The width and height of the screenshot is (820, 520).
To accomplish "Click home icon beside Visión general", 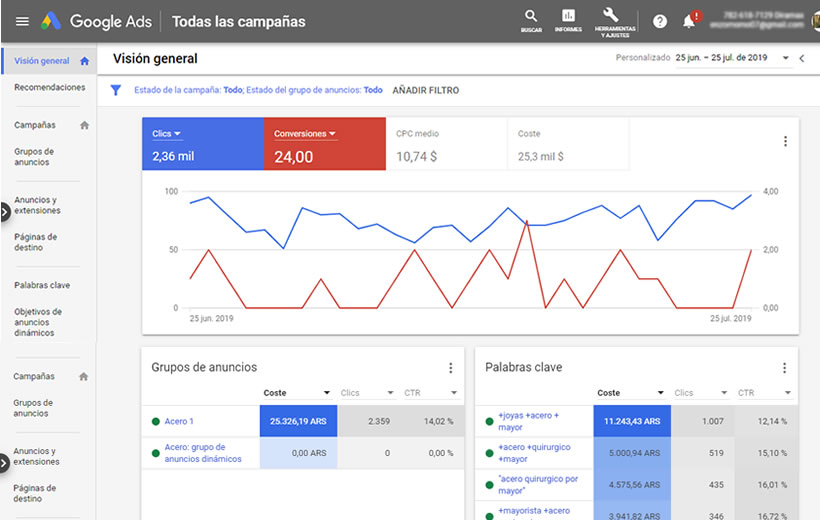I will pos(84,61).
